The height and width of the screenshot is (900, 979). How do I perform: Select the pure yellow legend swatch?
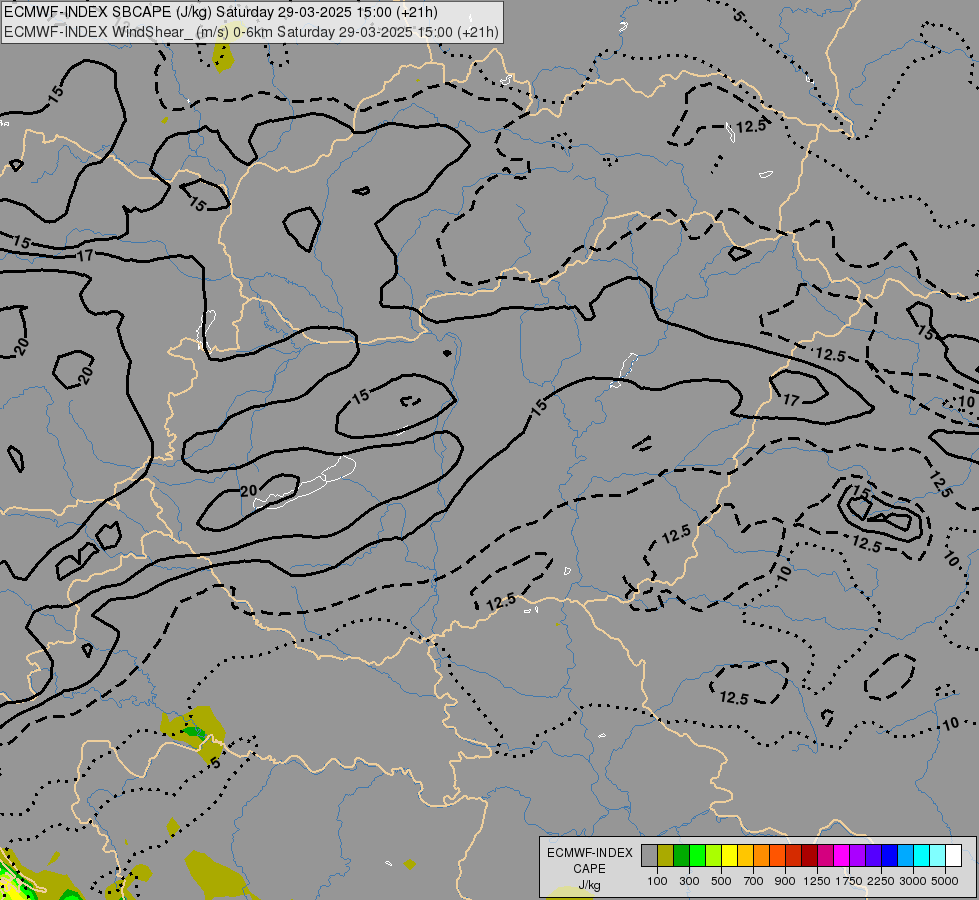tap(730, 856)
